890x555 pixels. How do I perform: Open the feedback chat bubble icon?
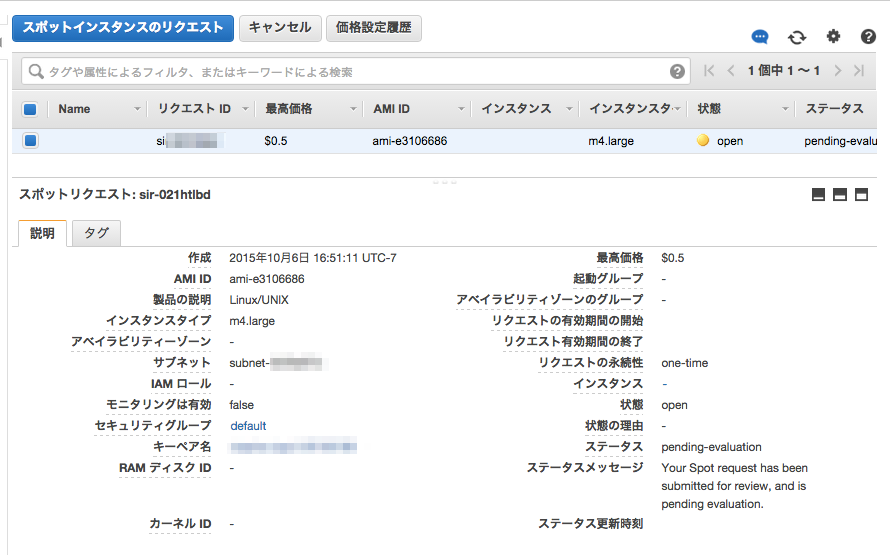click(759, 37)
